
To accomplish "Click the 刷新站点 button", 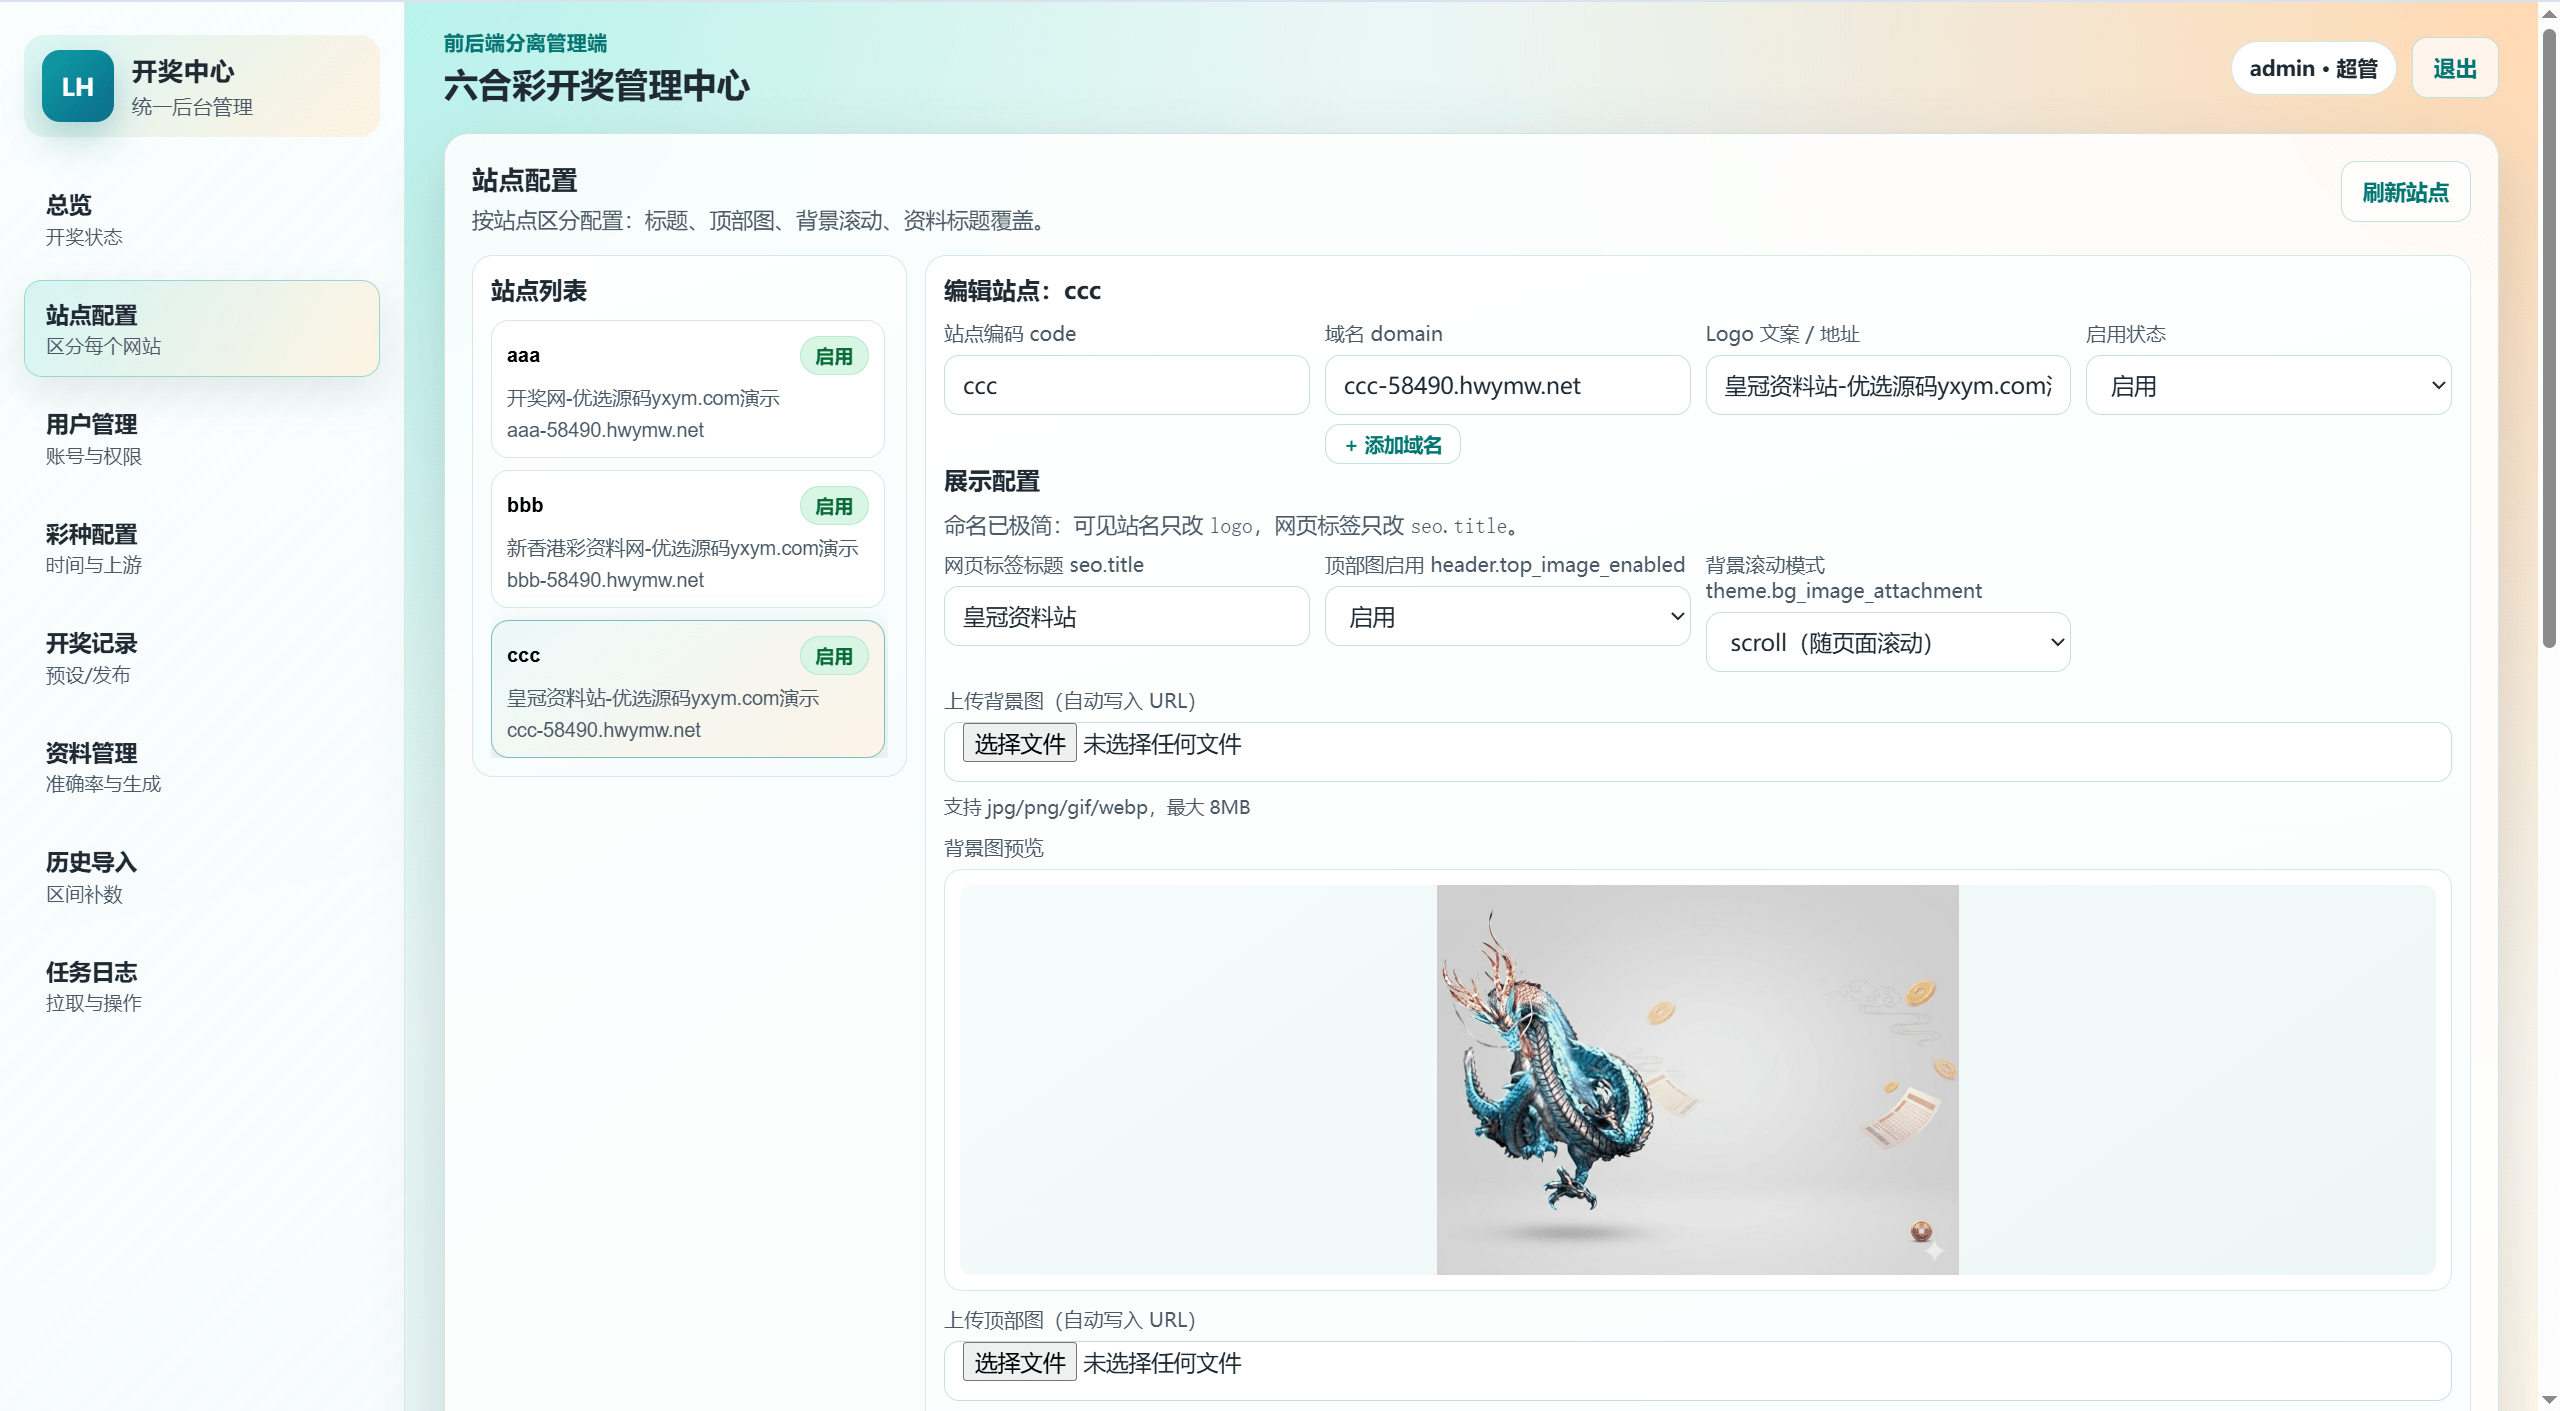I will coord(2405,192).
